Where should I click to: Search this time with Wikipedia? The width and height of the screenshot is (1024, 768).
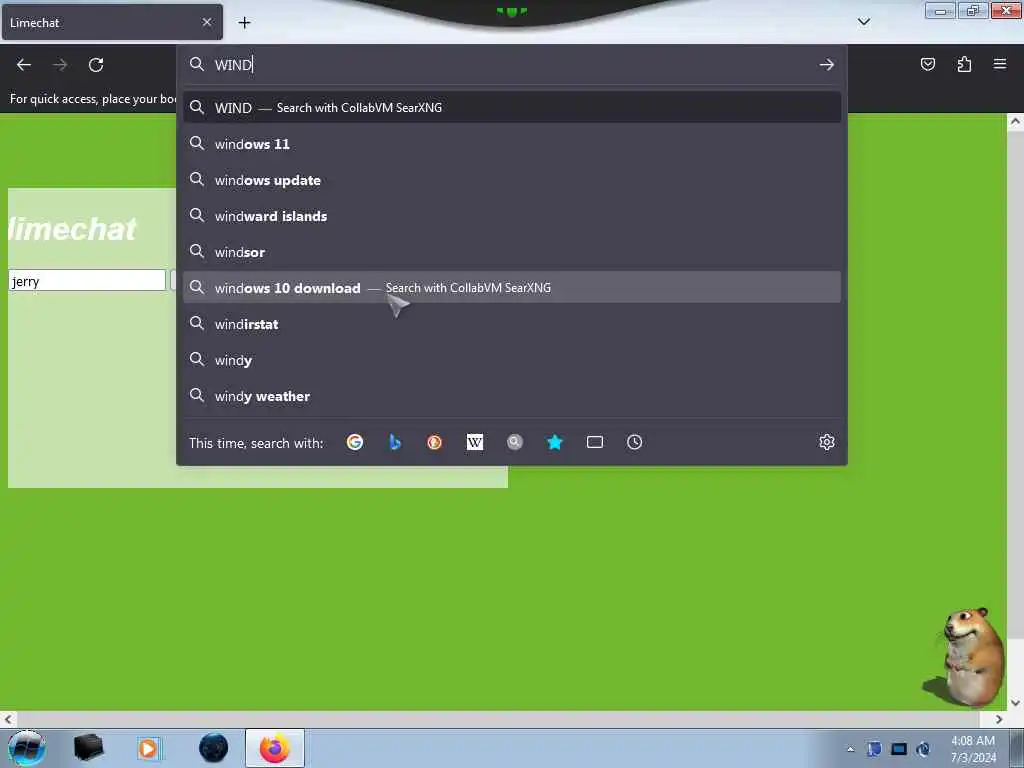coord(475,442)
